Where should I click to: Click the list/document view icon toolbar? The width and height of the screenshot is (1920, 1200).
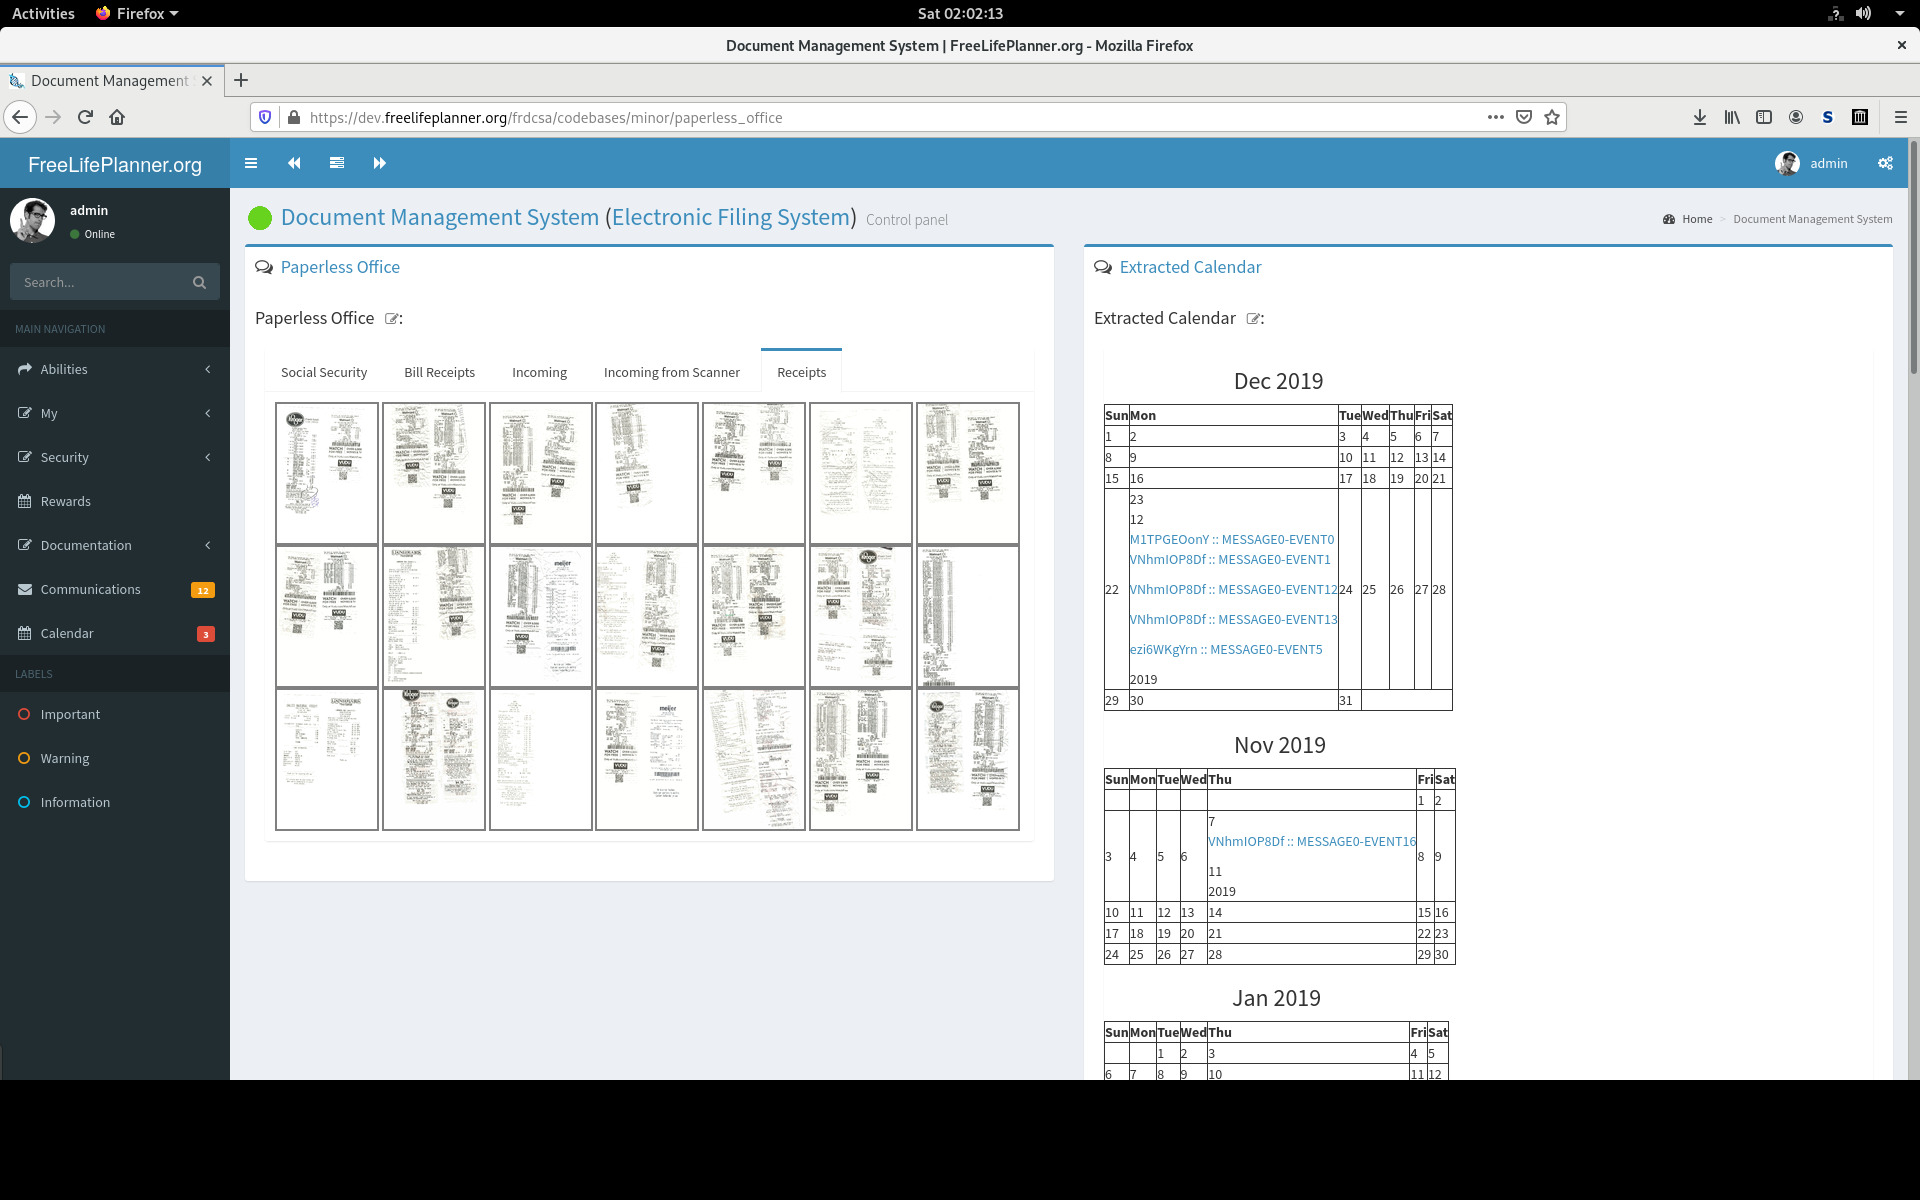click(337, 163)
